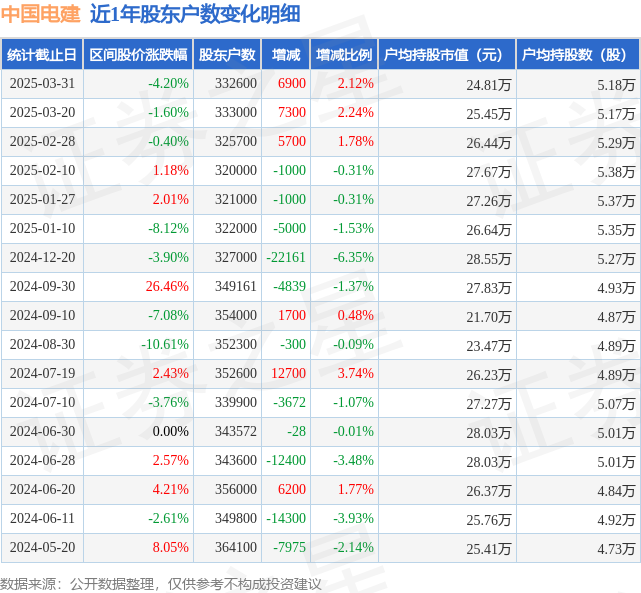
Task: Click the change ratio -0.01%
Action: pyautogui.click(x=354, y=432)
